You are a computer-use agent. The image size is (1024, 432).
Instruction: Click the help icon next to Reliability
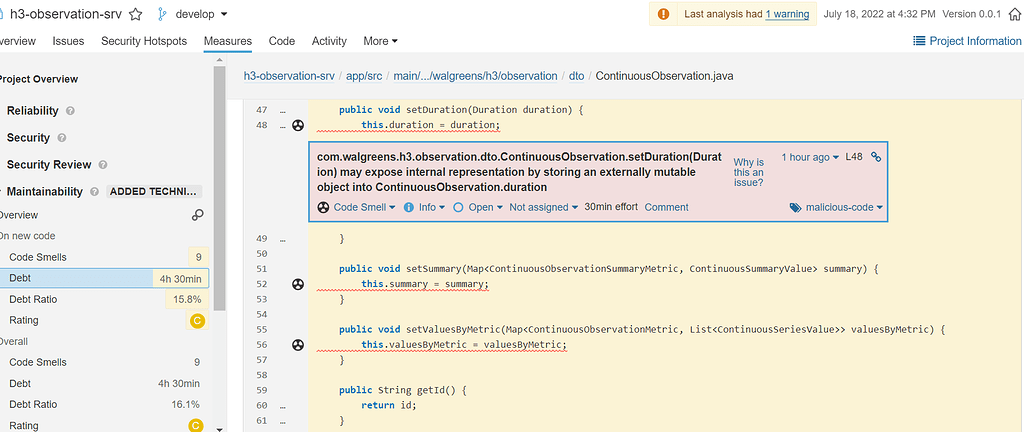click(x=70, y=111)
